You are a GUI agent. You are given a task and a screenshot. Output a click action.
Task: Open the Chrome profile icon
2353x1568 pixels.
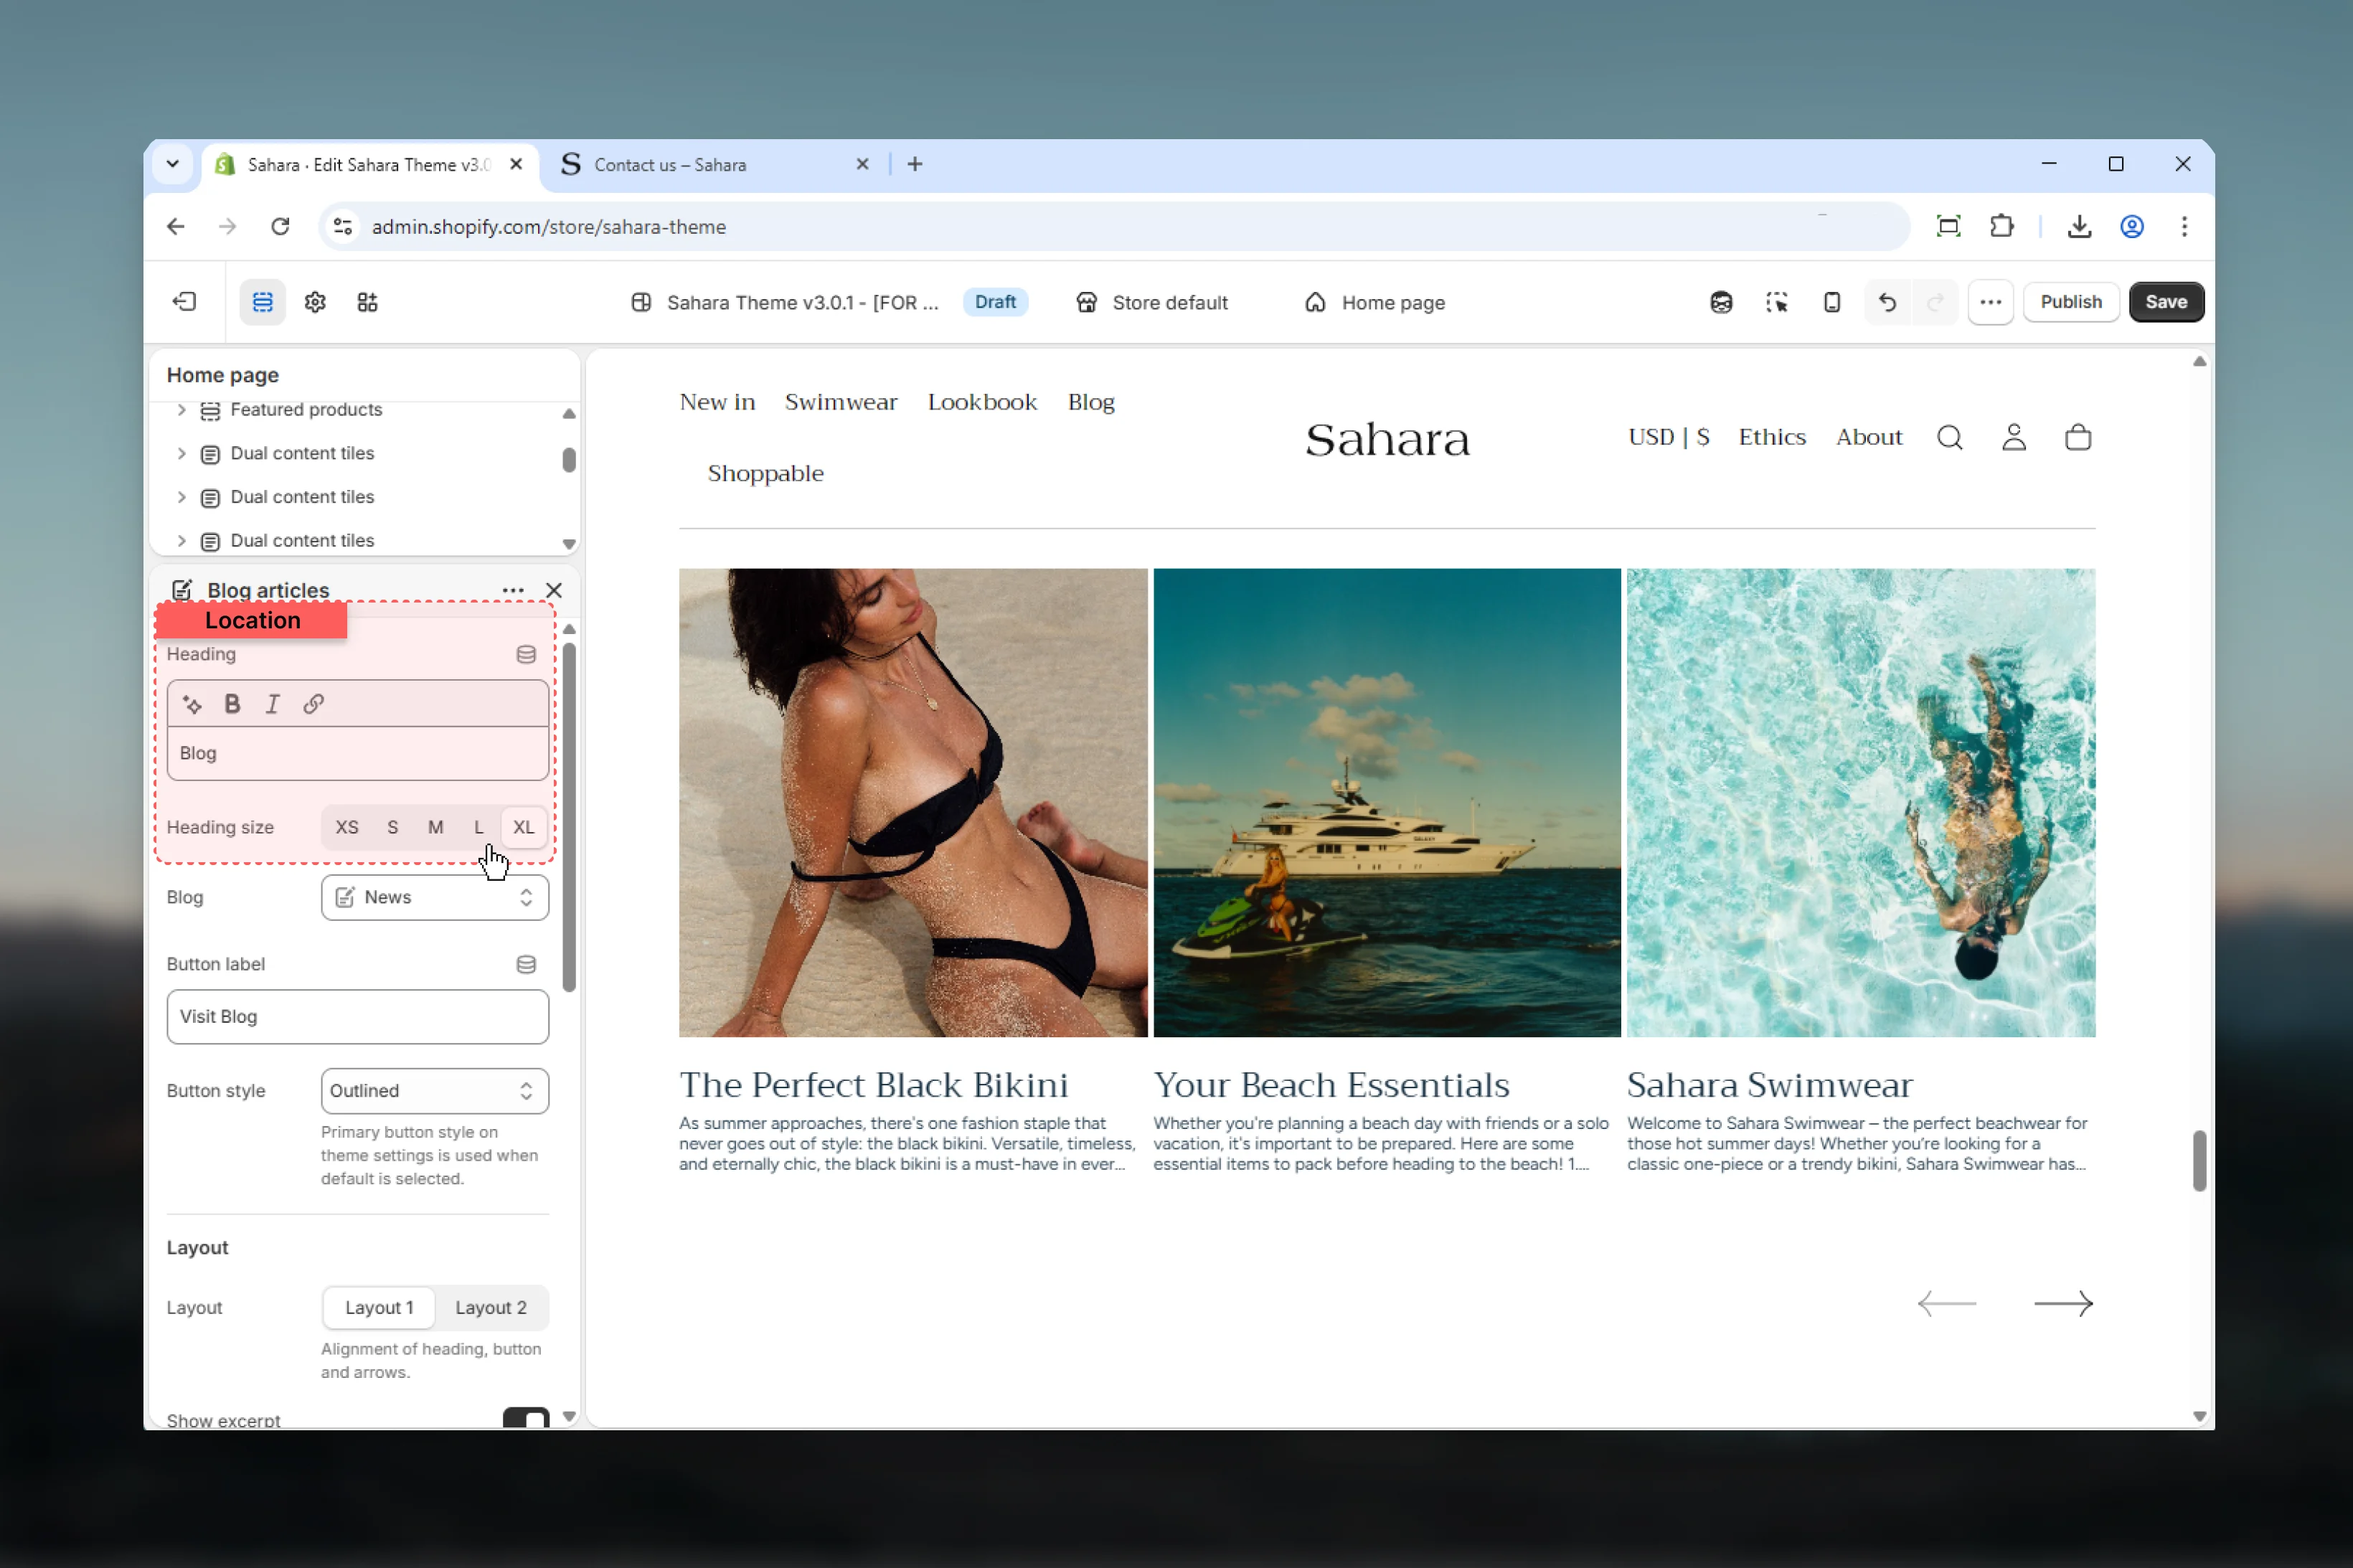[x=2131, y=227]
